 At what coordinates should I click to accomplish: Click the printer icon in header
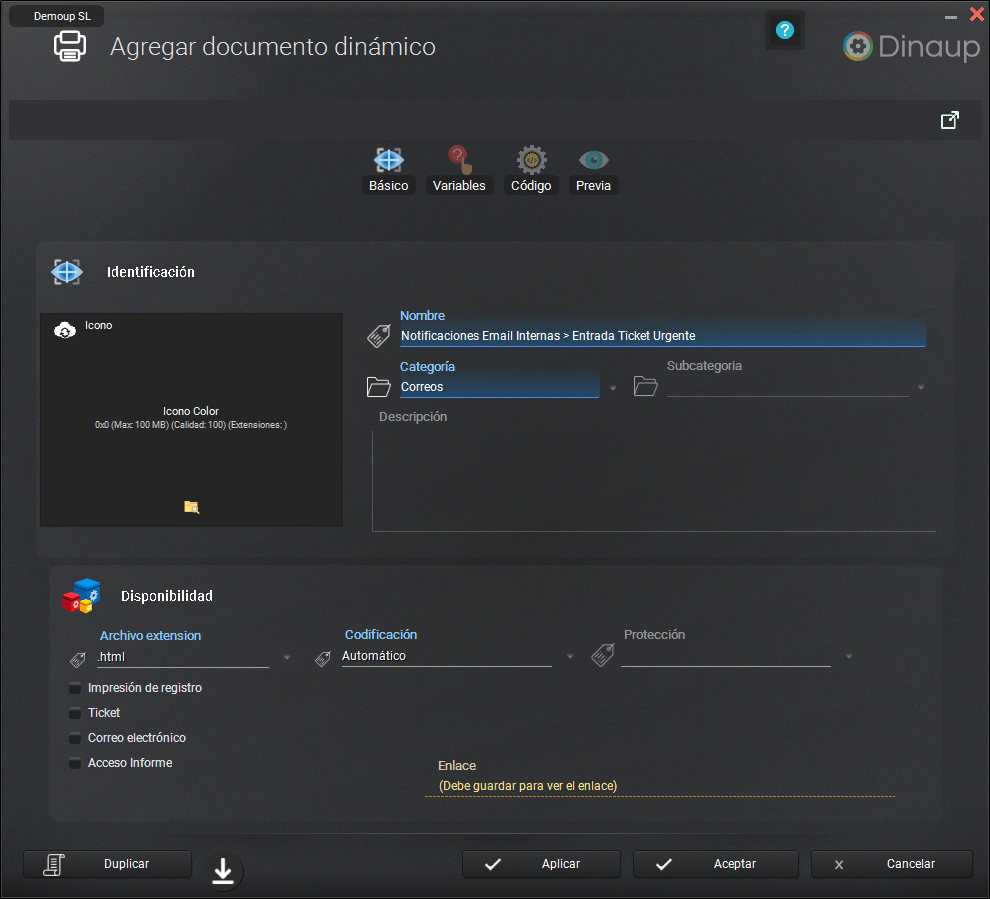tap(70, 46)
